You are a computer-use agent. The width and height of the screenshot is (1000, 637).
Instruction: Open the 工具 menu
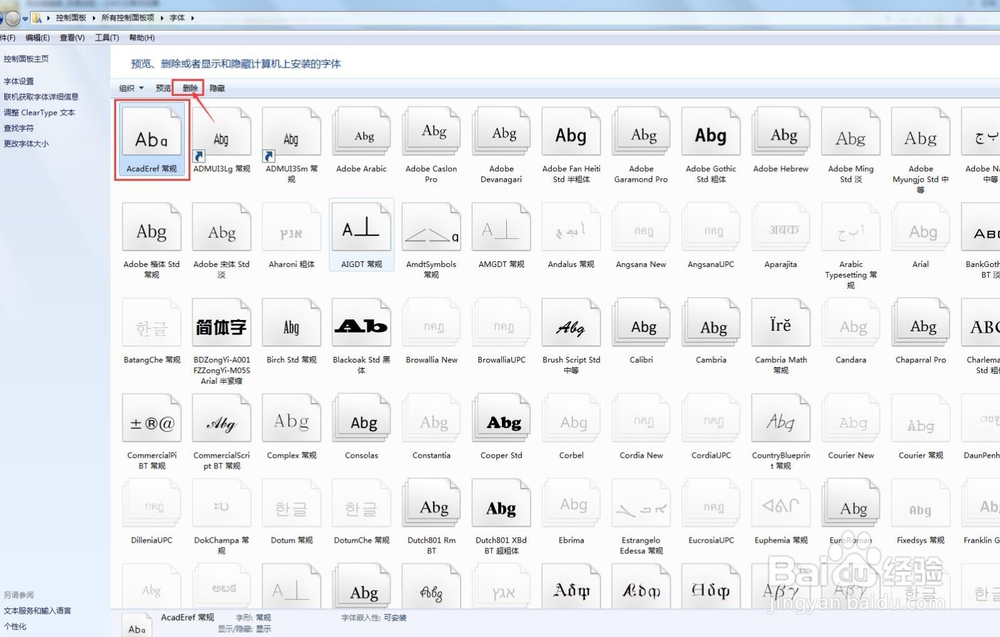[x=106, y=37]
